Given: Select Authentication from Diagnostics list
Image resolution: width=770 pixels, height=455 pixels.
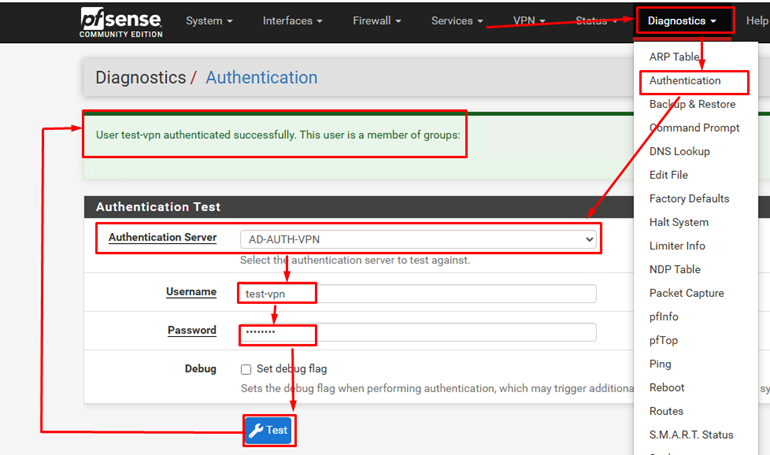Looking at the screenshot, I should click(x=685, y=81).
